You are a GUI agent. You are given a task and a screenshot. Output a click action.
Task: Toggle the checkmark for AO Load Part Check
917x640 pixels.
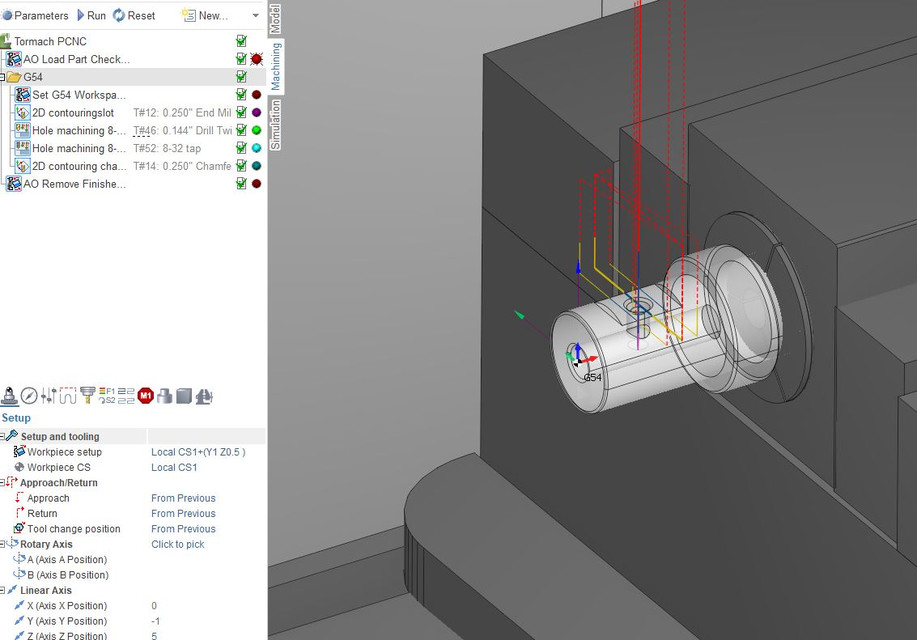[241, 59]
